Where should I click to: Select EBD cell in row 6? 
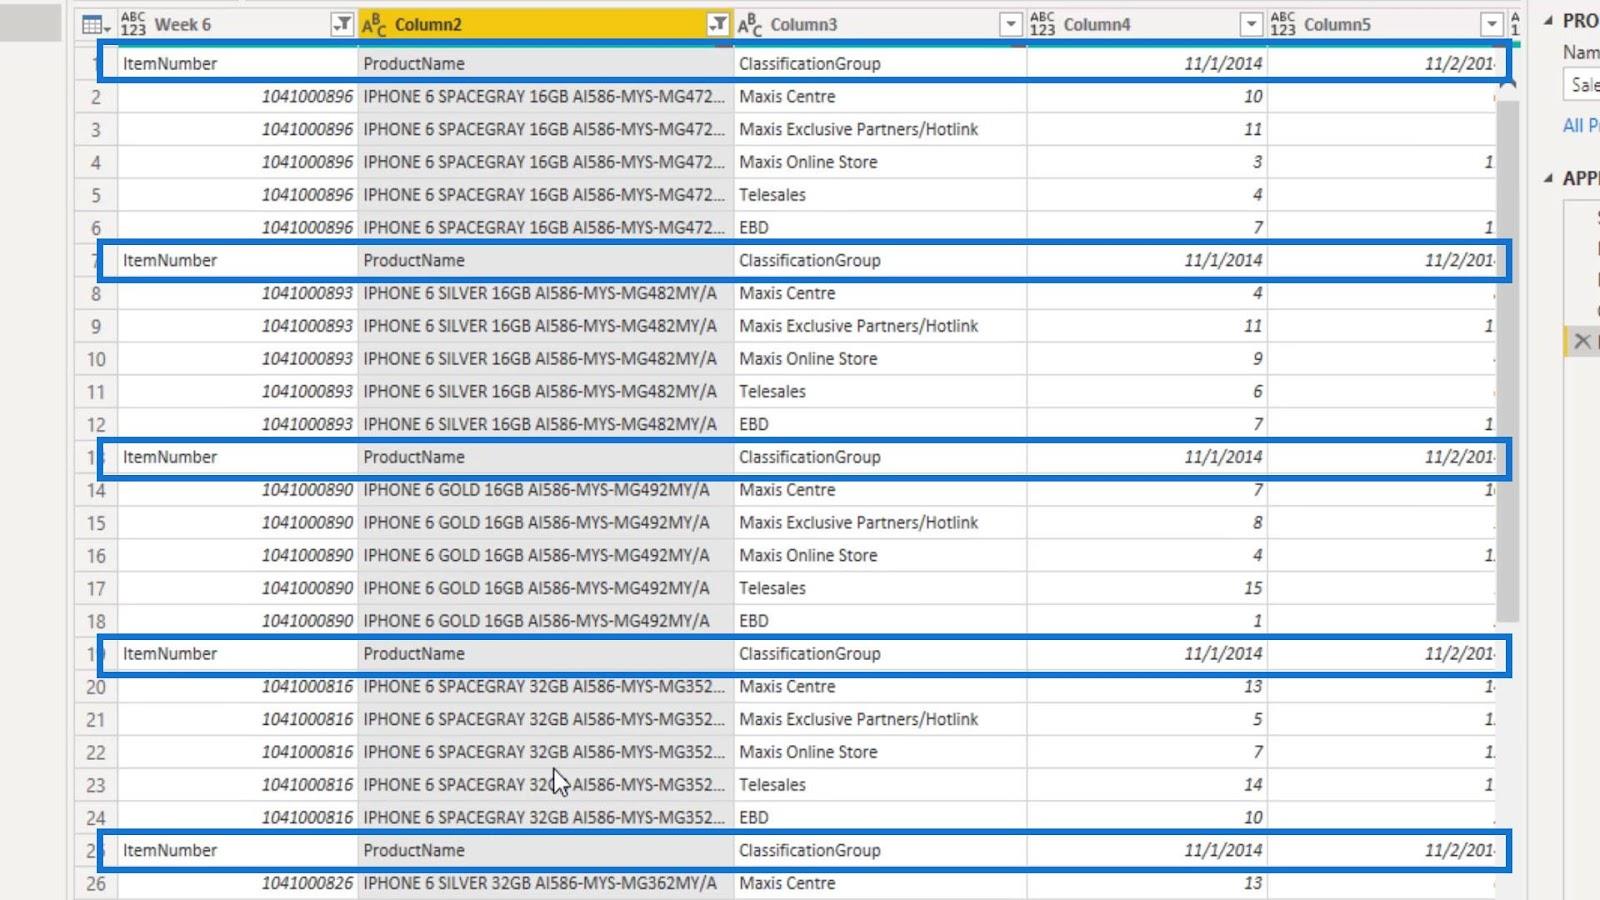[880, 228]
